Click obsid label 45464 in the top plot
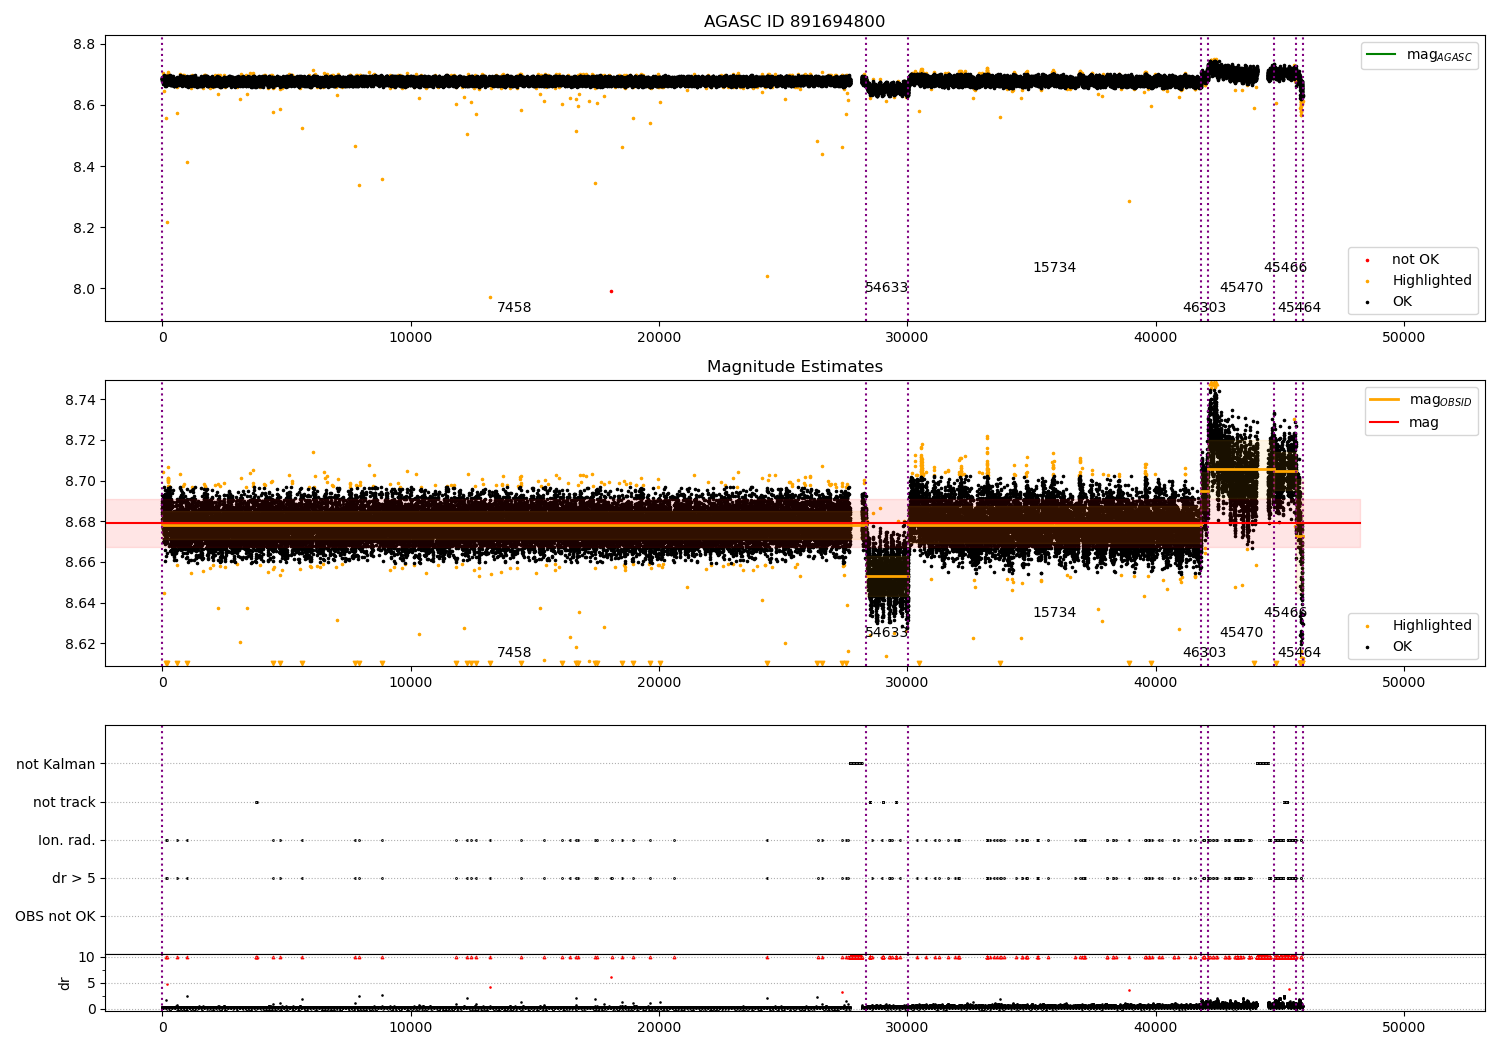This screenshot has height=1050, width=1500. (x=1299, y=308)
